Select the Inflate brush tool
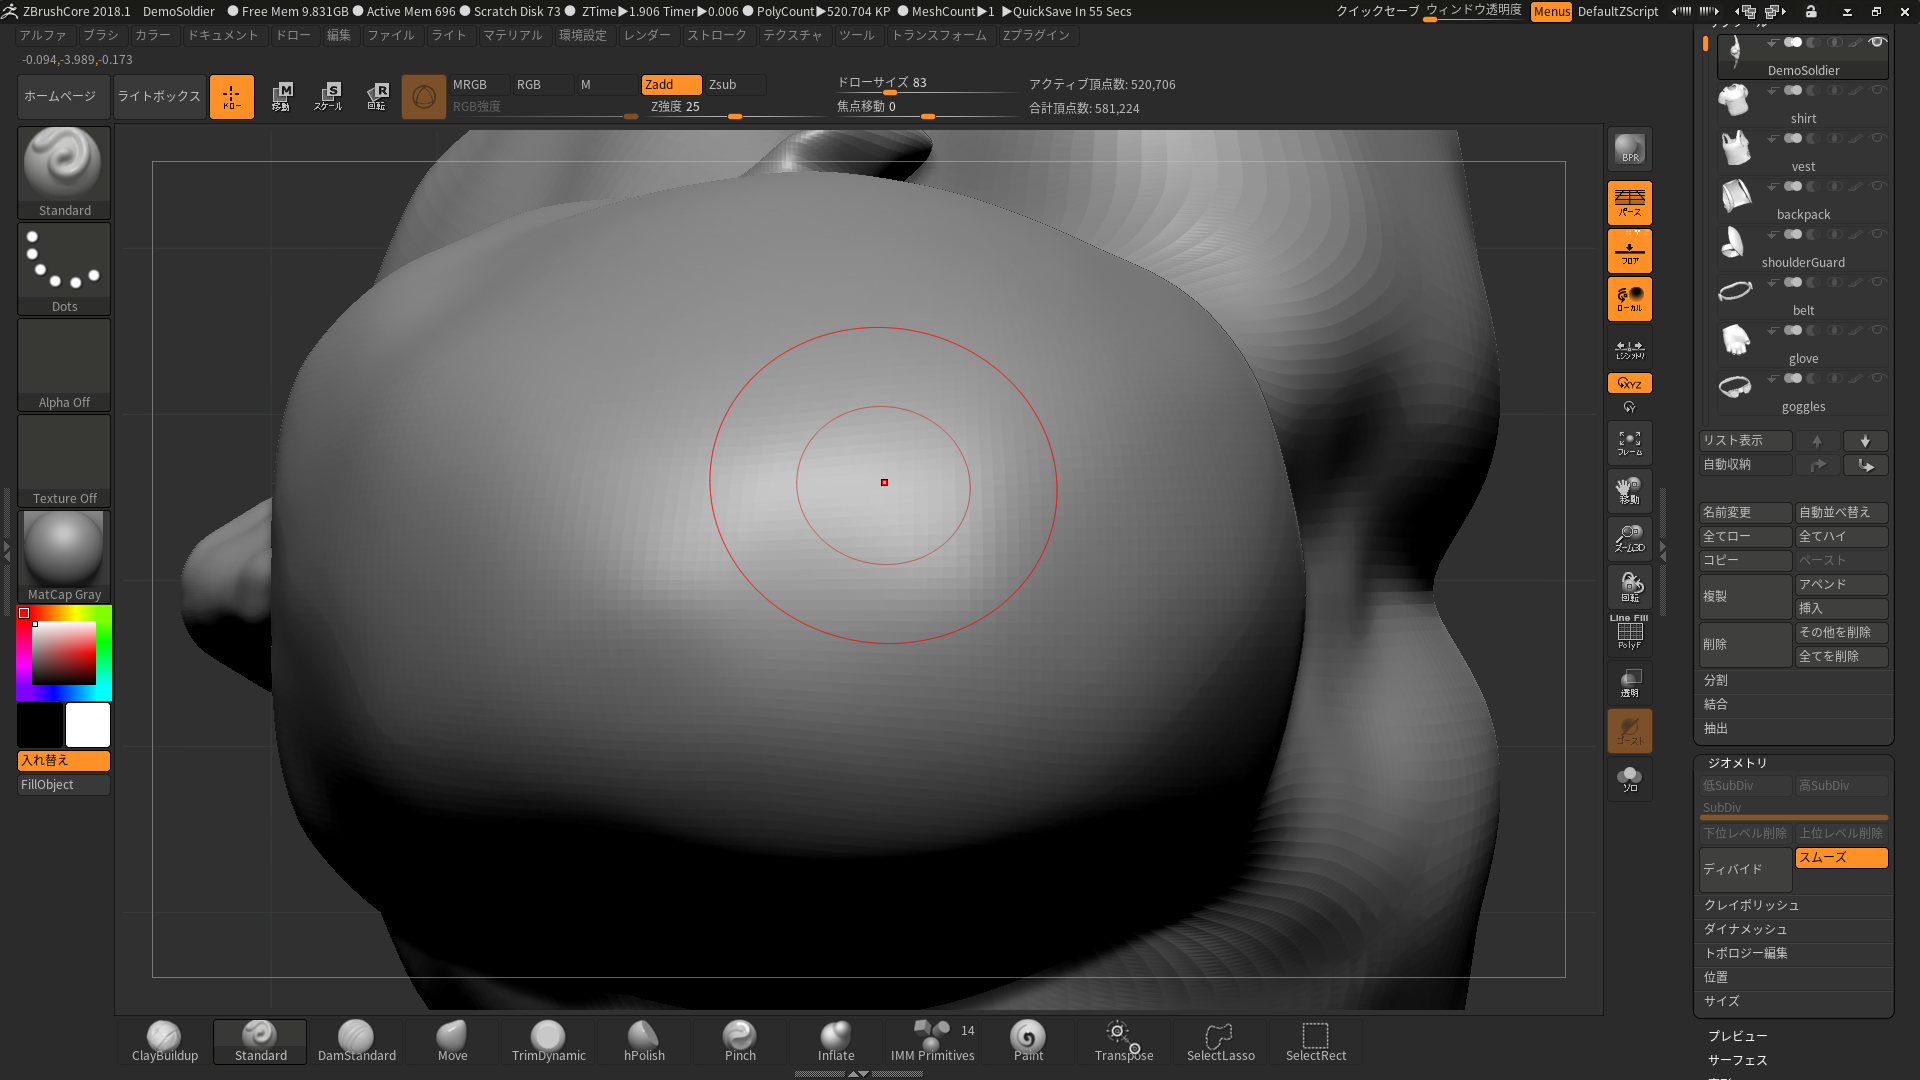Image resolution: width=1920 pixels, height=1080 pixels. pos(836,1038)
